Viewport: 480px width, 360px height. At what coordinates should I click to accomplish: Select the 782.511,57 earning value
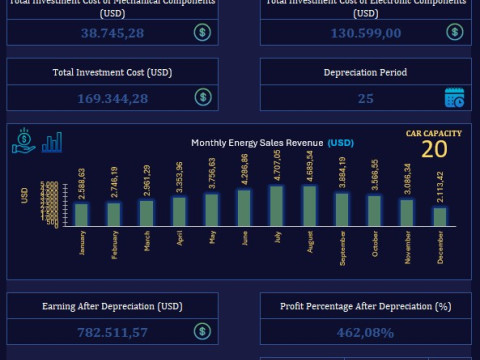click(x=112, y=332)
